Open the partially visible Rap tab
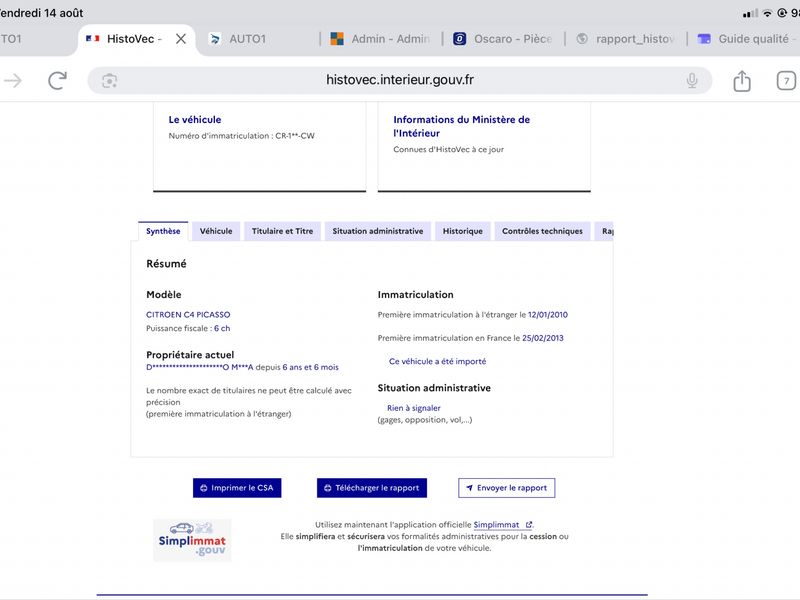The image size is (800, 600). 605,231
